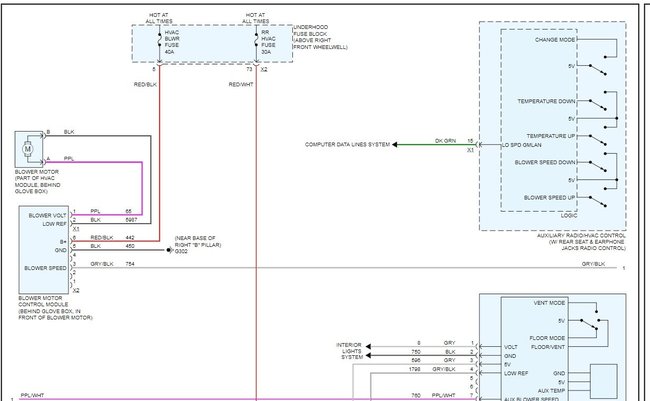
Task: Select the Near Base of Right B Pillar note
Action: point(198,241)
